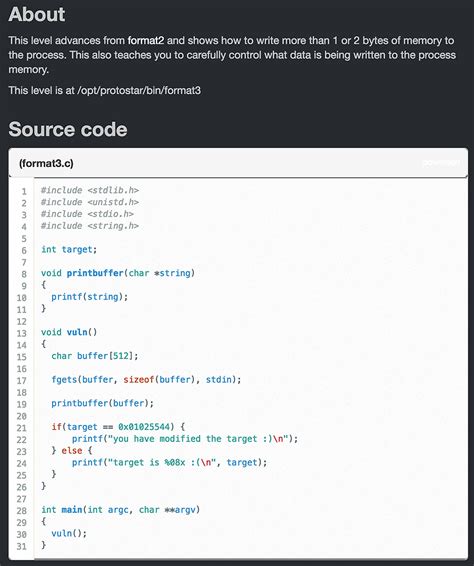Click the vuln(); call on line 30
The width and height of the screenshot is (474, 566).
tap(69, 534)
